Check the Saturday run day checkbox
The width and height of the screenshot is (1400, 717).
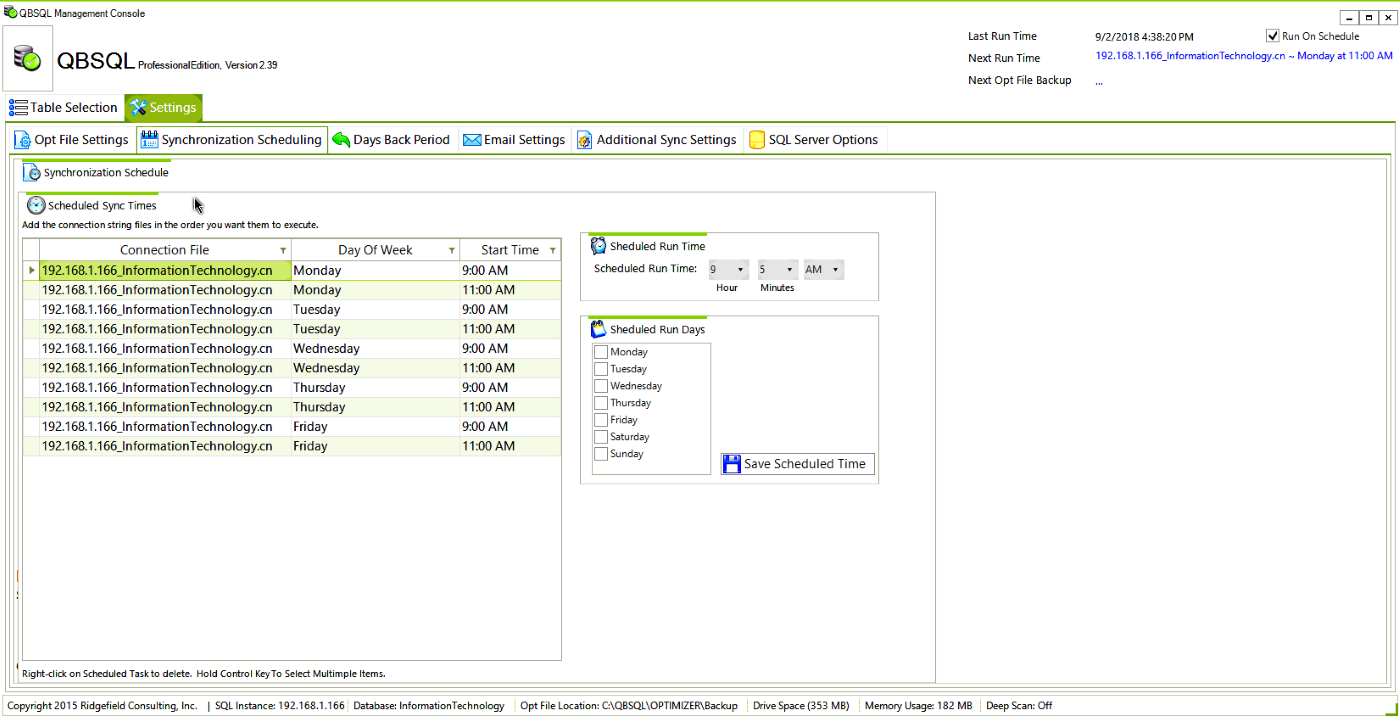click(x=601, y=437)
